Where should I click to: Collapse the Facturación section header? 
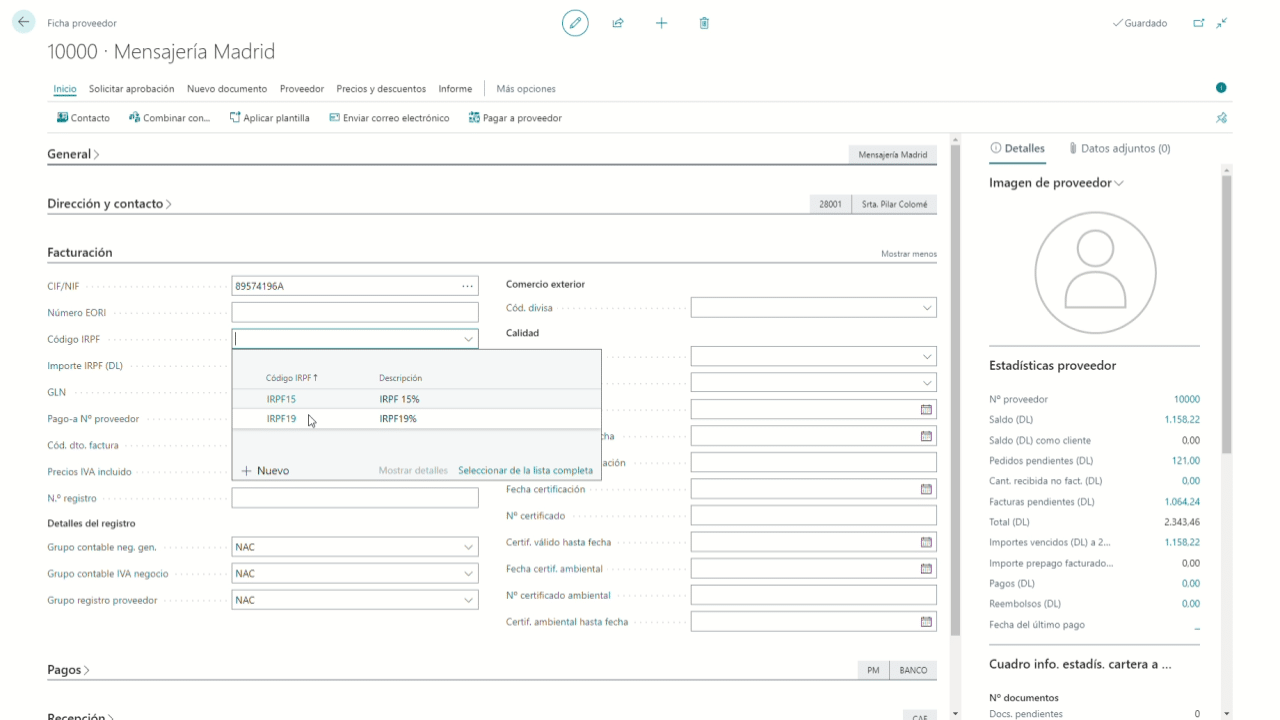pyautogui.click(x=80, y=253)
